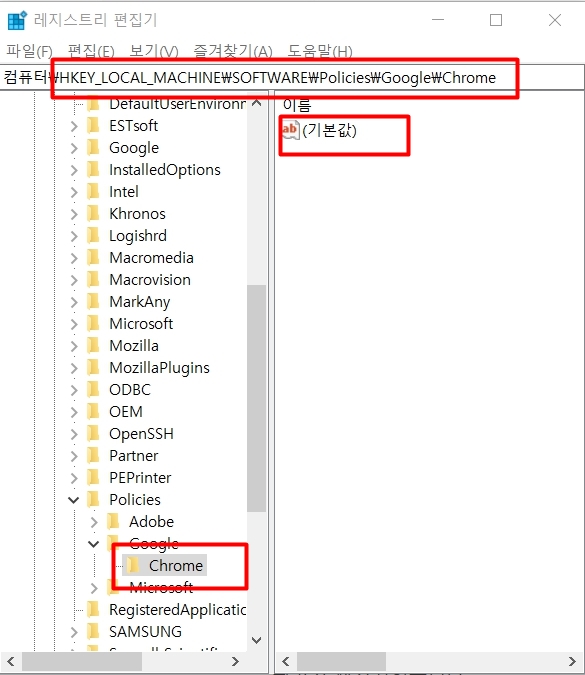Image resolution: width=585 pixels, height=675 pixels.
Task: Maximize the Registry Editor window
Action: pos(496,20)
